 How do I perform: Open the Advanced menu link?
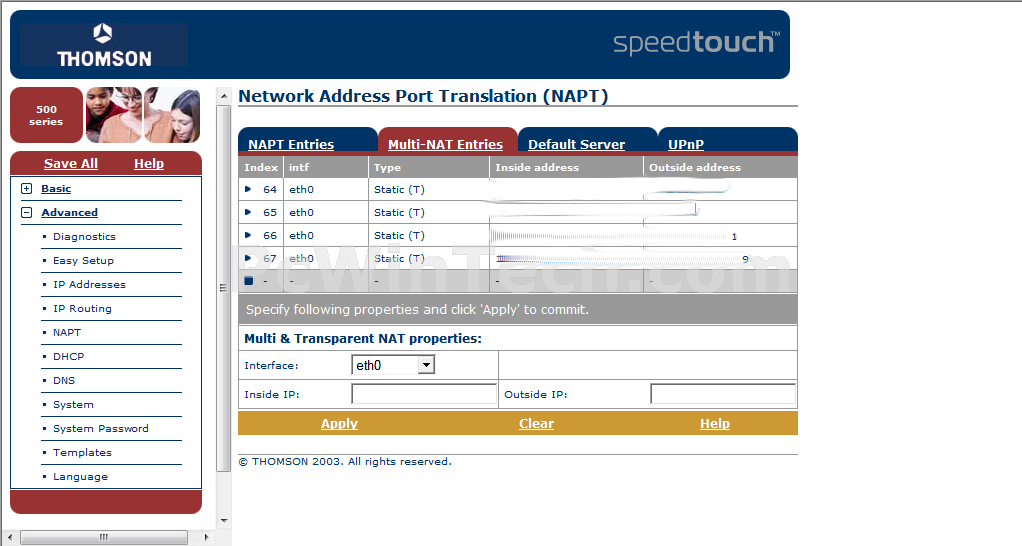point(69,212)
